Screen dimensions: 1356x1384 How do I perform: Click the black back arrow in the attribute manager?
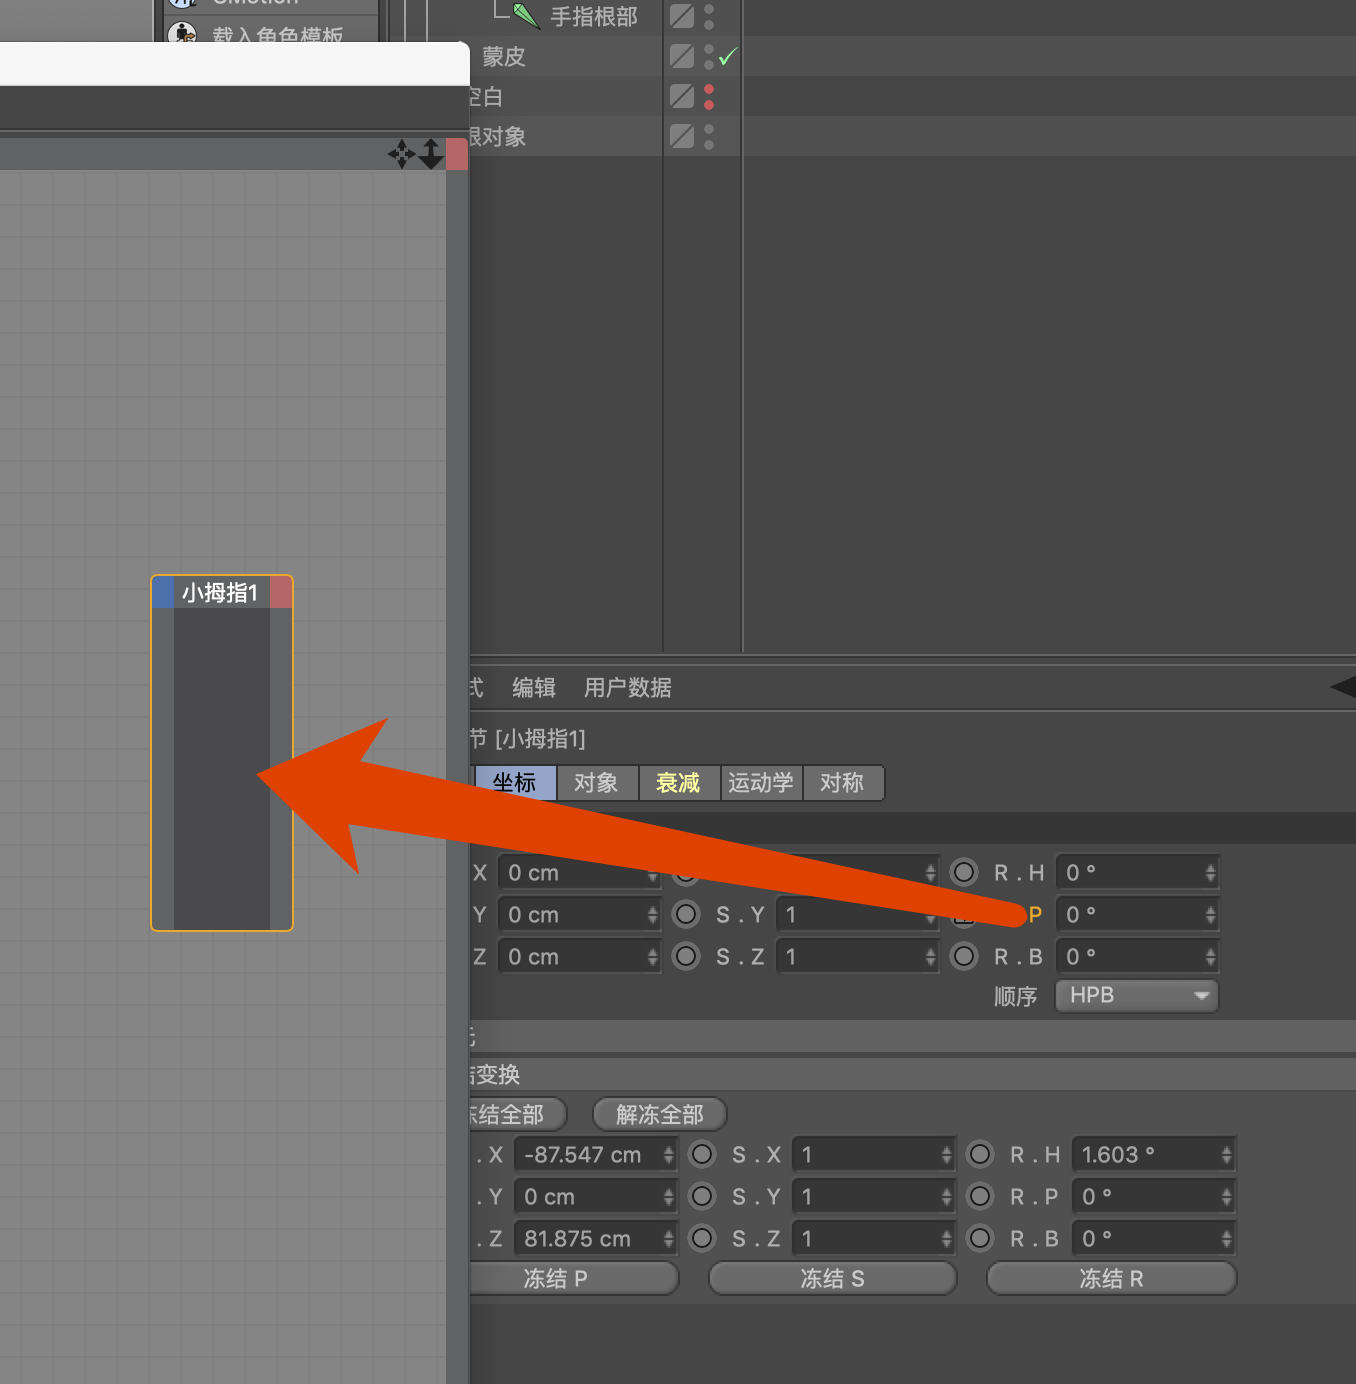[1343, 687]
